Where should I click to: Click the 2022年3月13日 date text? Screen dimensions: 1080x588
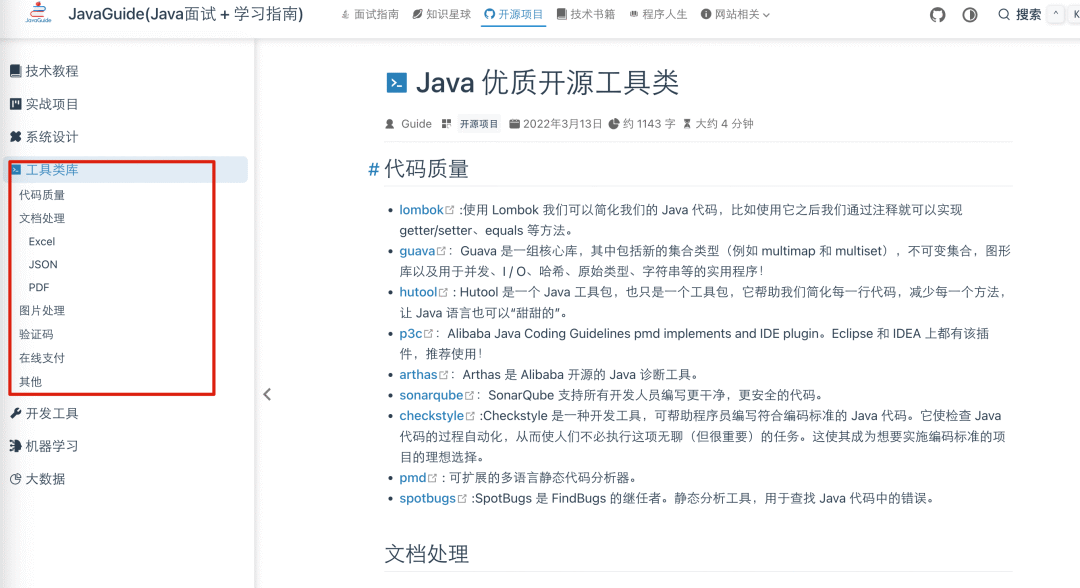tap(562, 124)
